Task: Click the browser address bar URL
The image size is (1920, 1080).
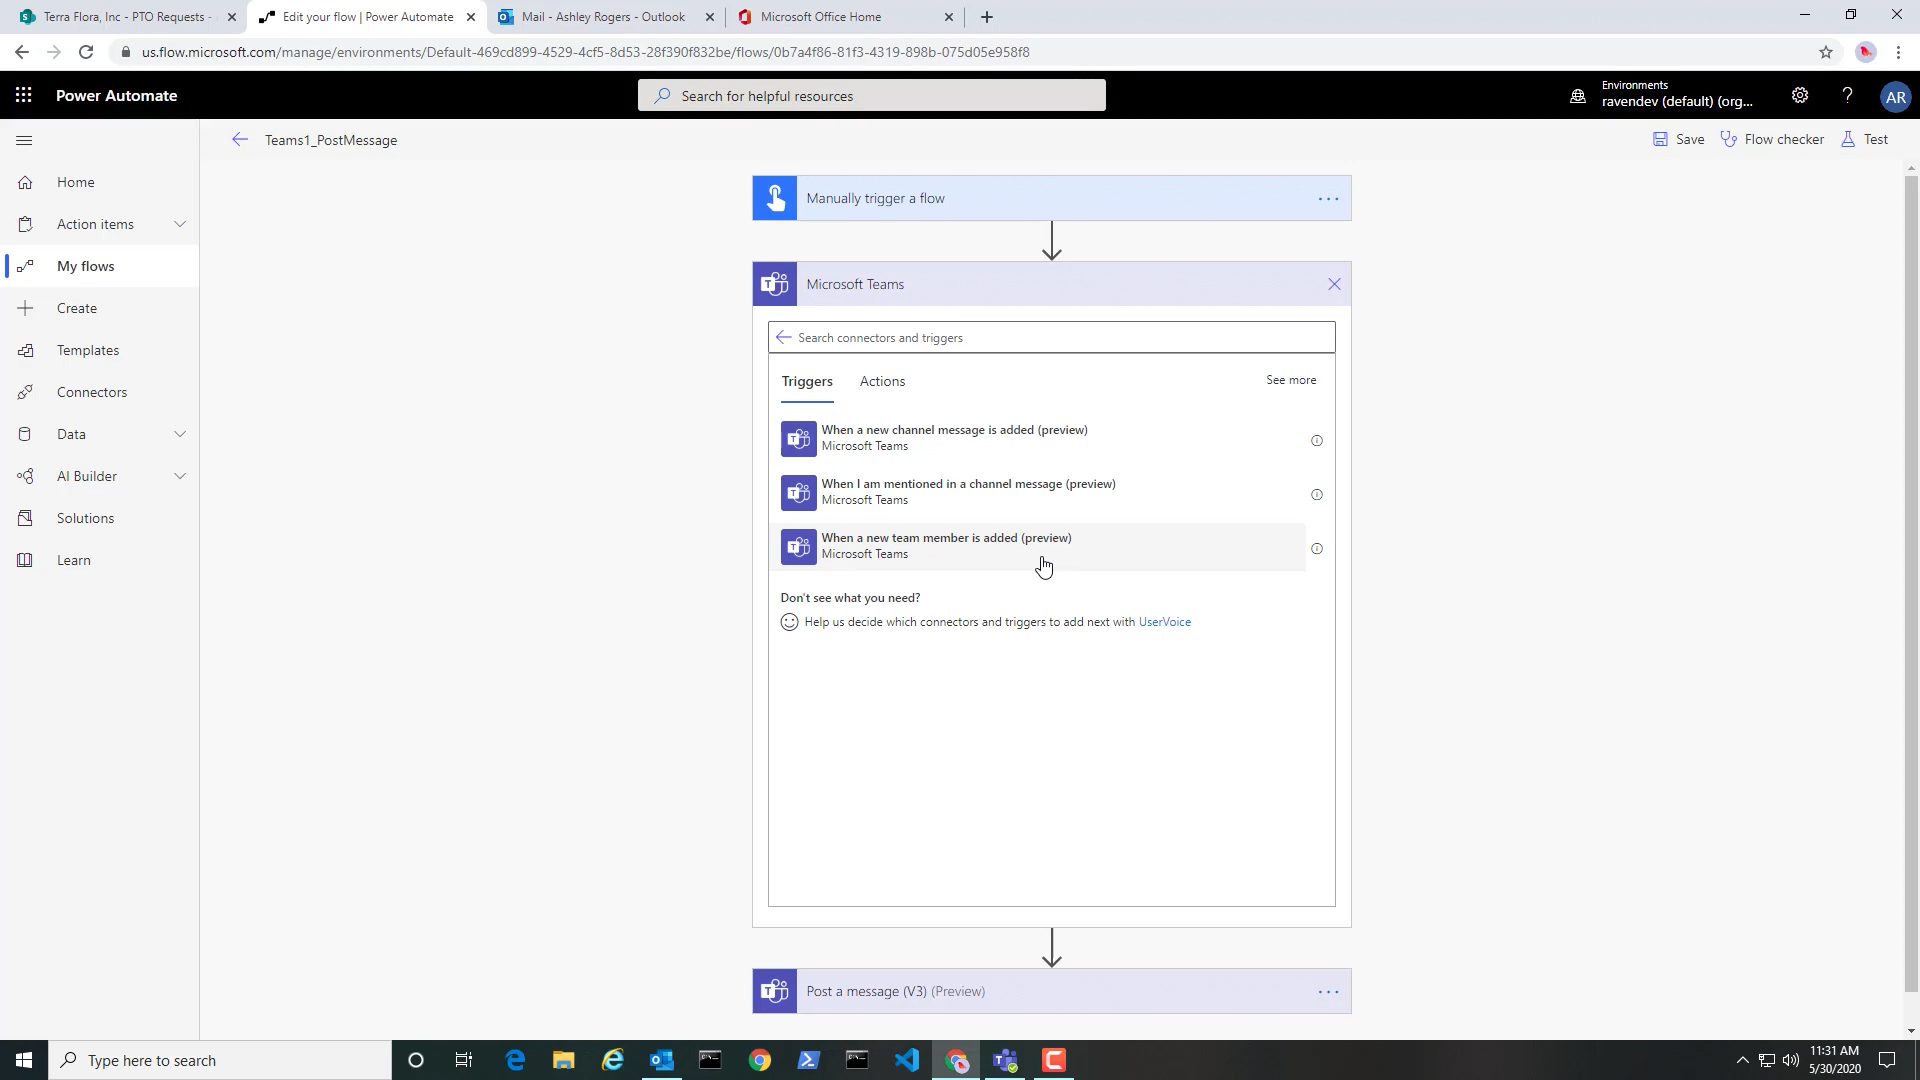Action: pyautogui.click(x=585, y=52)
